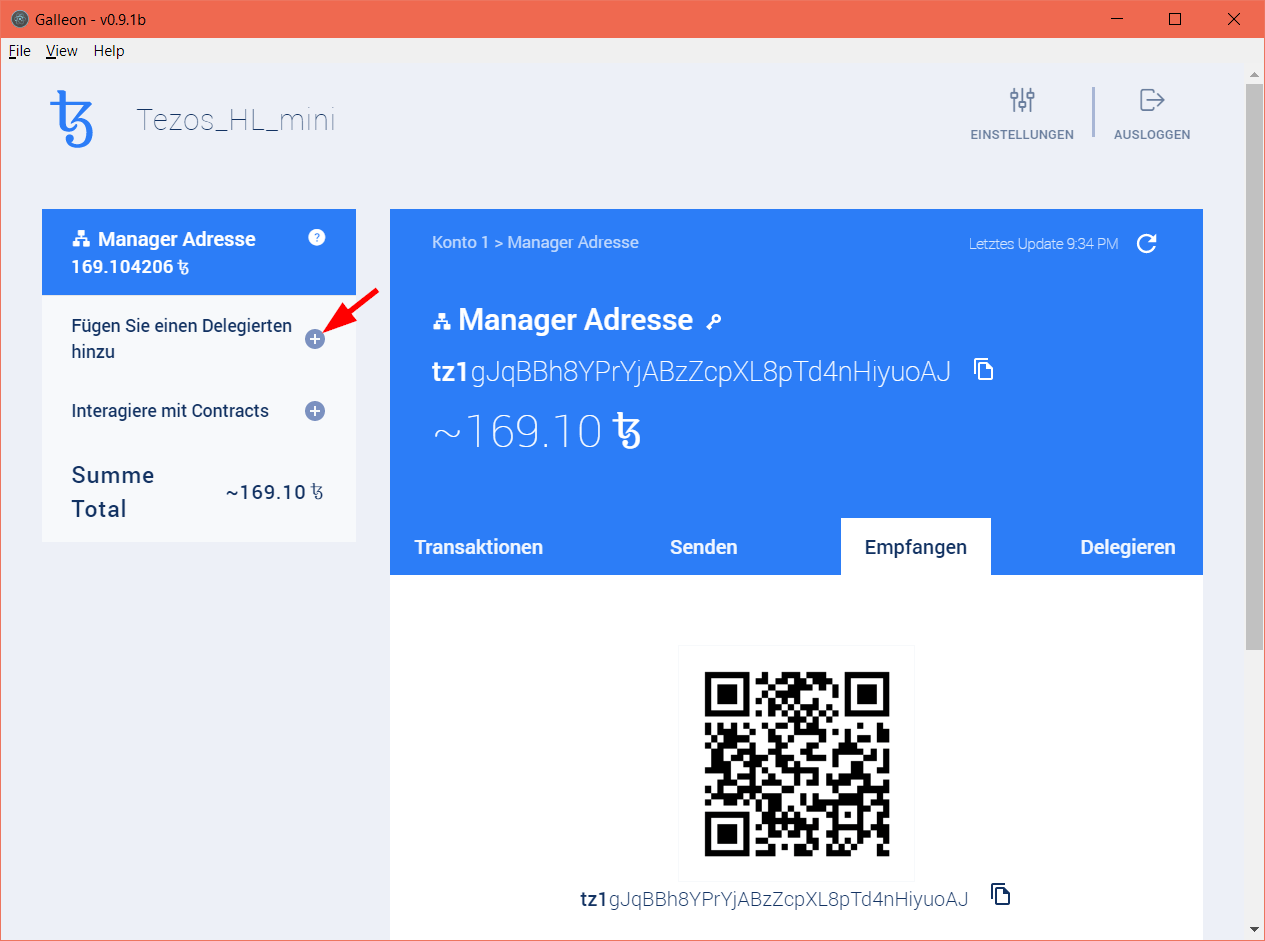Click Letztes Update 9:34 PM text
The image size is (1265, 941).
click(x=1044, y=244)
